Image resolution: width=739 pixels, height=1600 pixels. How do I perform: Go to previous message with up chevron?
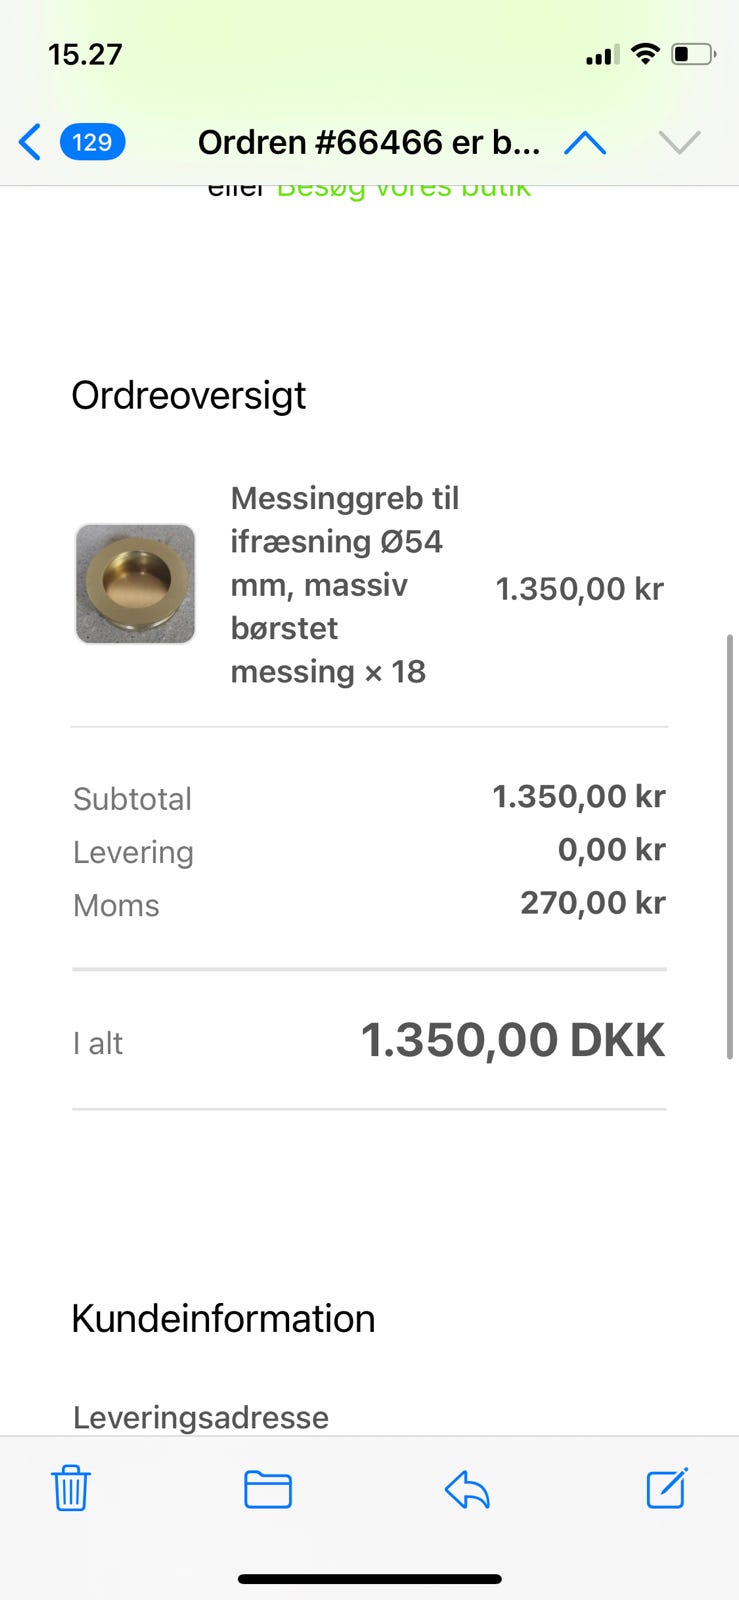coord(585,143)
